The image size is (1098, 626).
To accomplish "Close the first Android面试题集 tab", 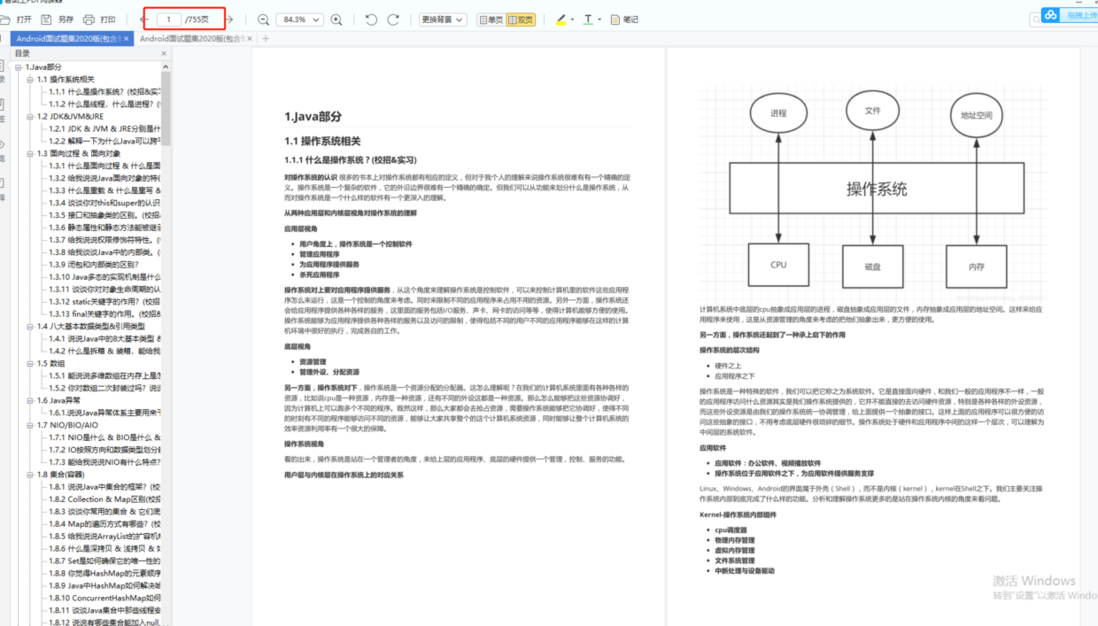I will click(126, 39).
